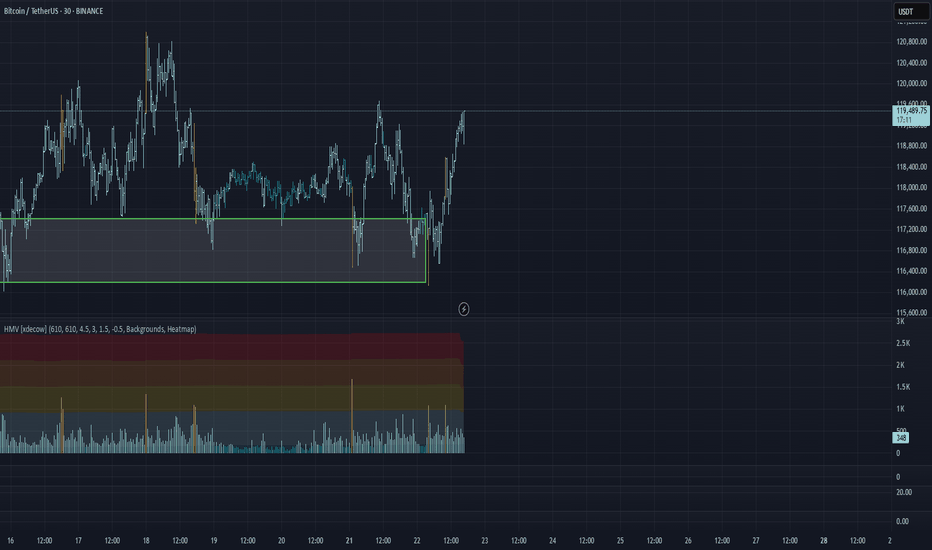
Task: Click date 22 on the time axis
Action: coord(417,540)
